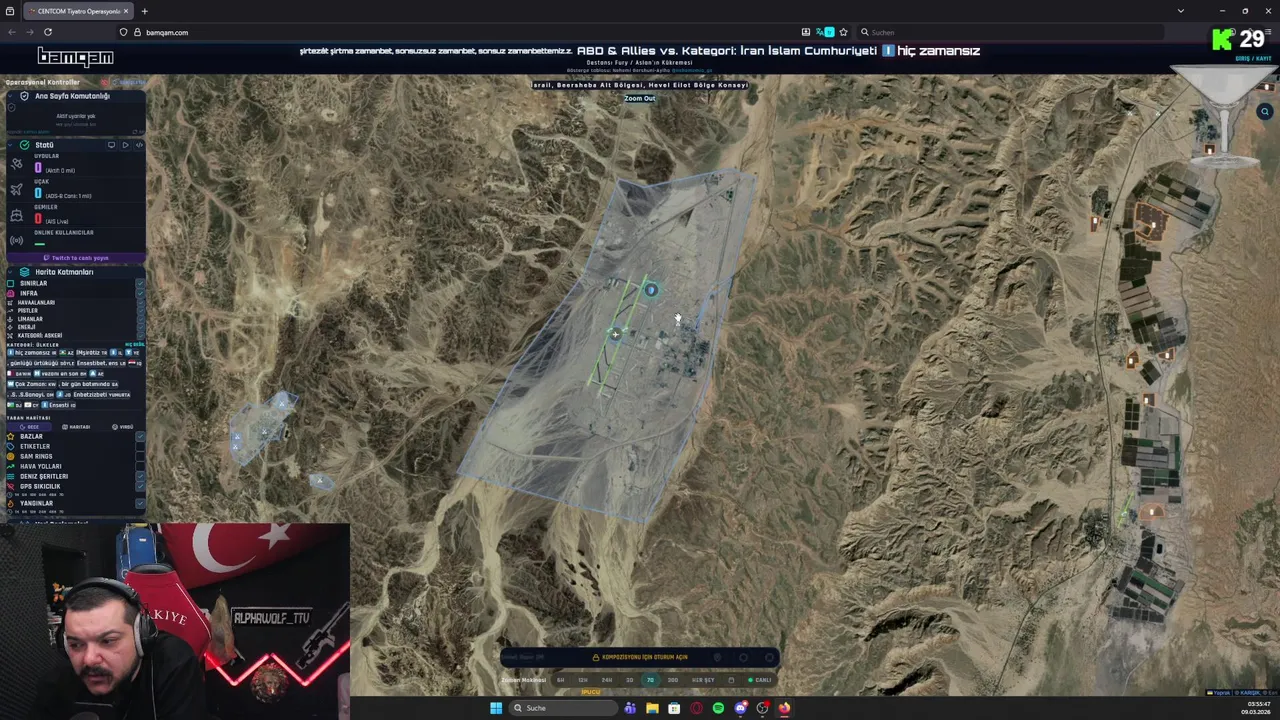
Task: Open Opera browser from the taskbar
Action: pos(696,708)
